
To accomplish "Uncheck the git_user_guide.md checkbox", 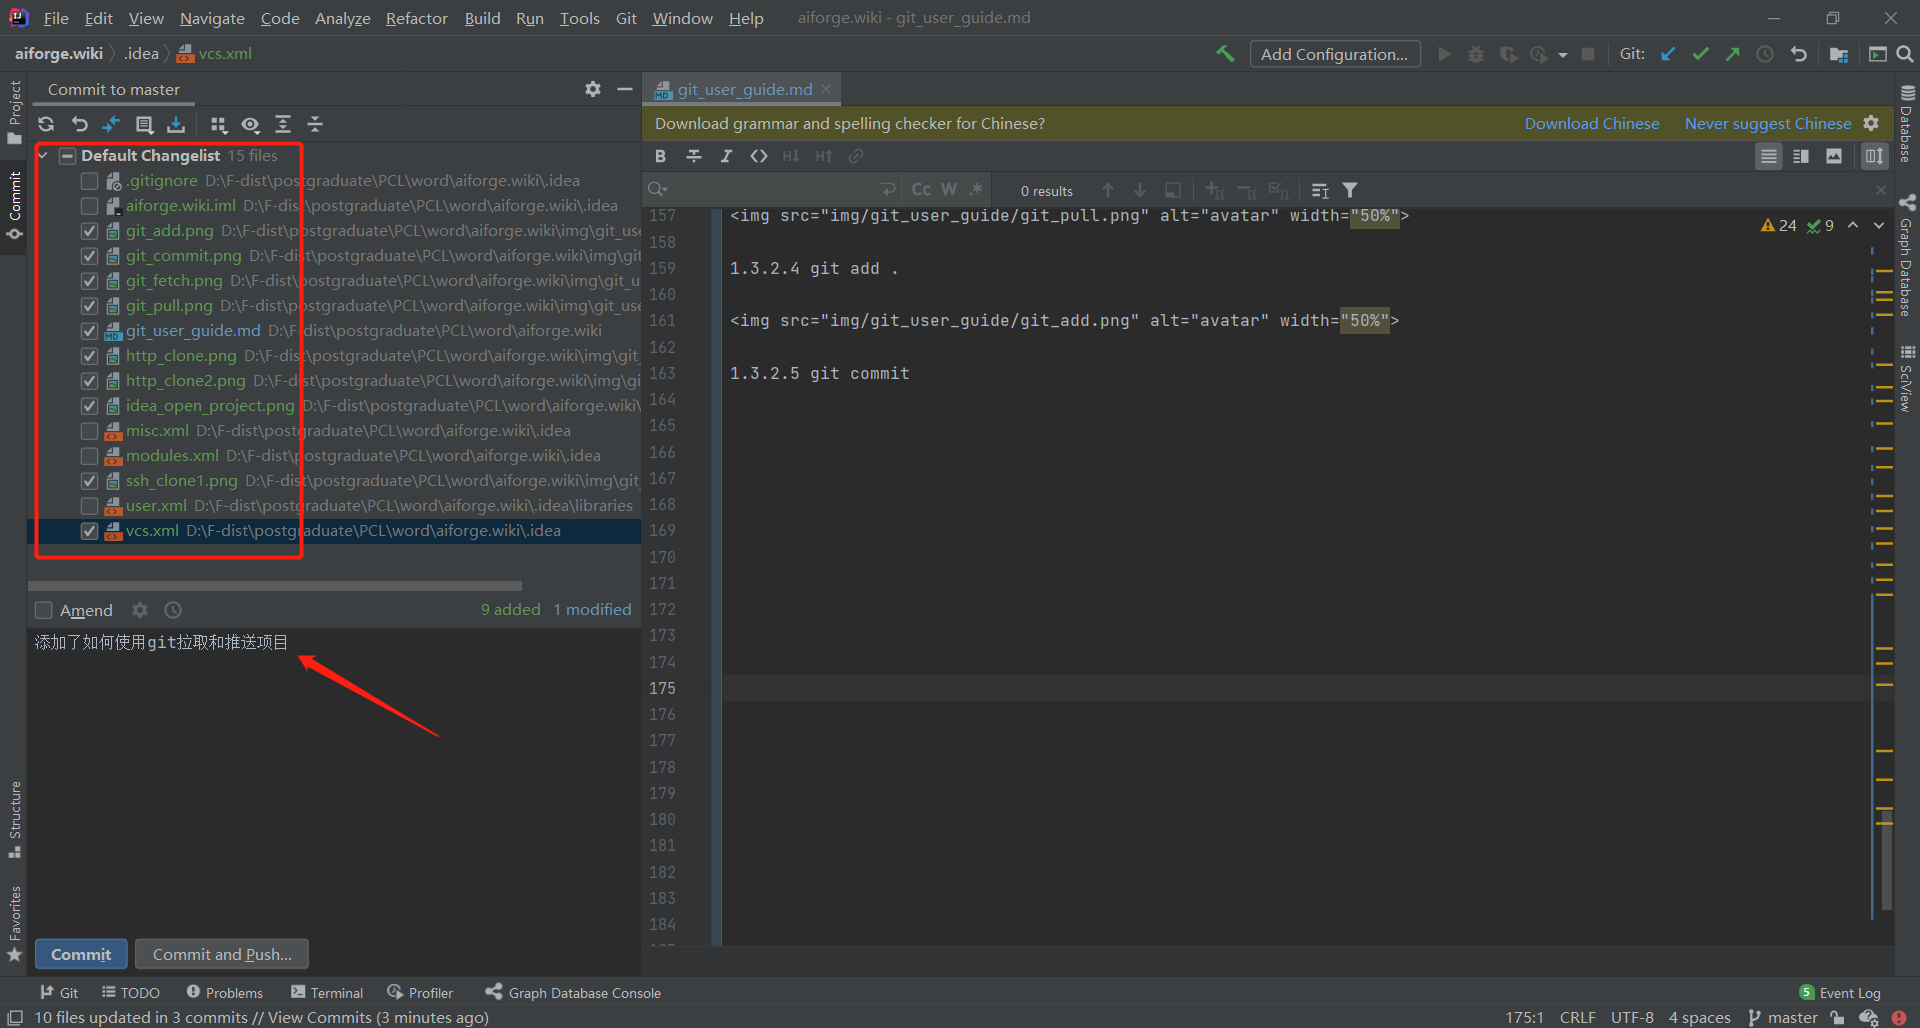I will (89, 331).
